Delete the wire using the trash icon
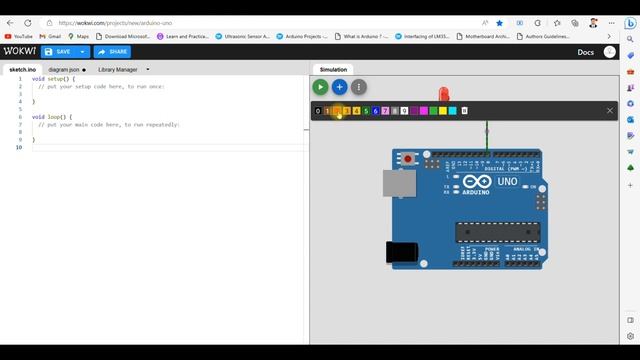The width and height of the screenshot is (640, 360). (464, 111)
